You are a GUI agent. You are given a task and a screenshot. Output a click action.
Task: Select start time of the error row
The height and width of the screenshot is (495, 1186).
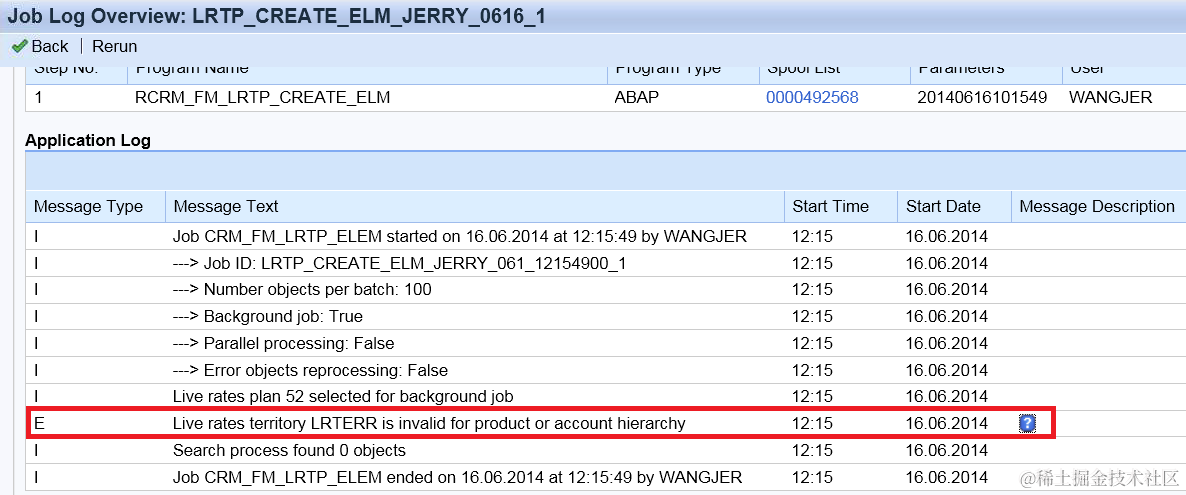tap(812, 424)
